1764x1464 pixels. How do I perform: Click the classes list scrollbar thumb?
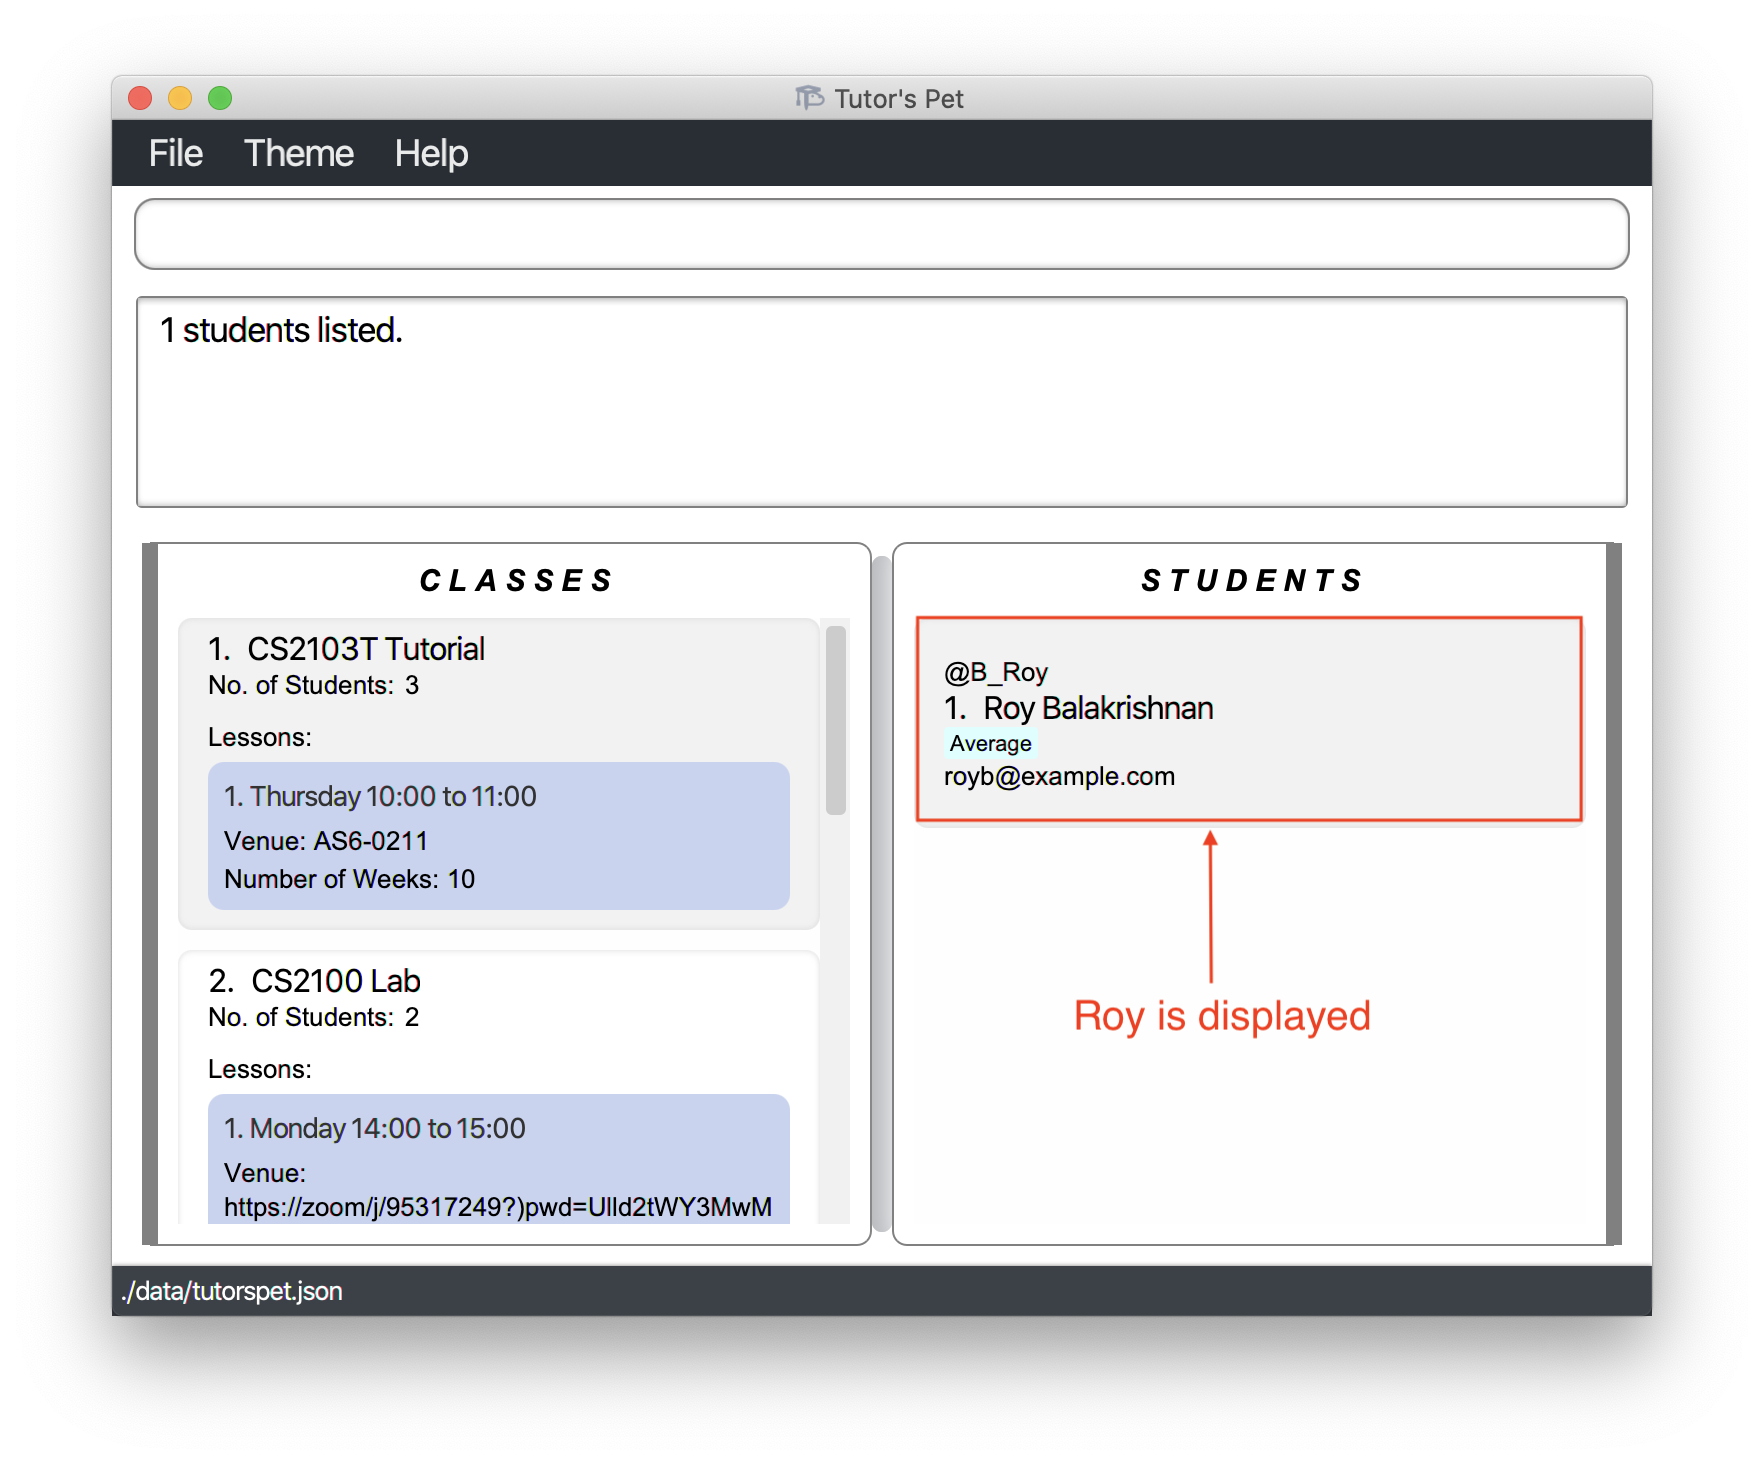tap(836, 720)
